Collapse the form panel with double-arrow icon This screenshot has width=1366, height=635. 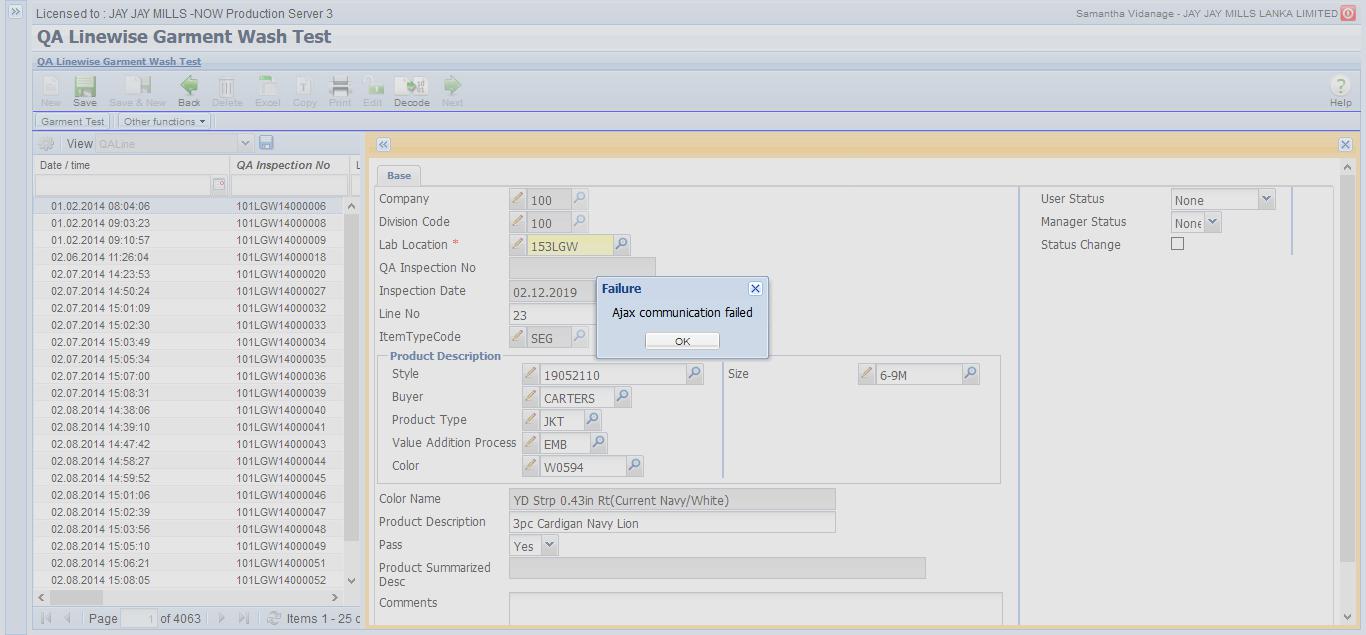coord(383,145)
